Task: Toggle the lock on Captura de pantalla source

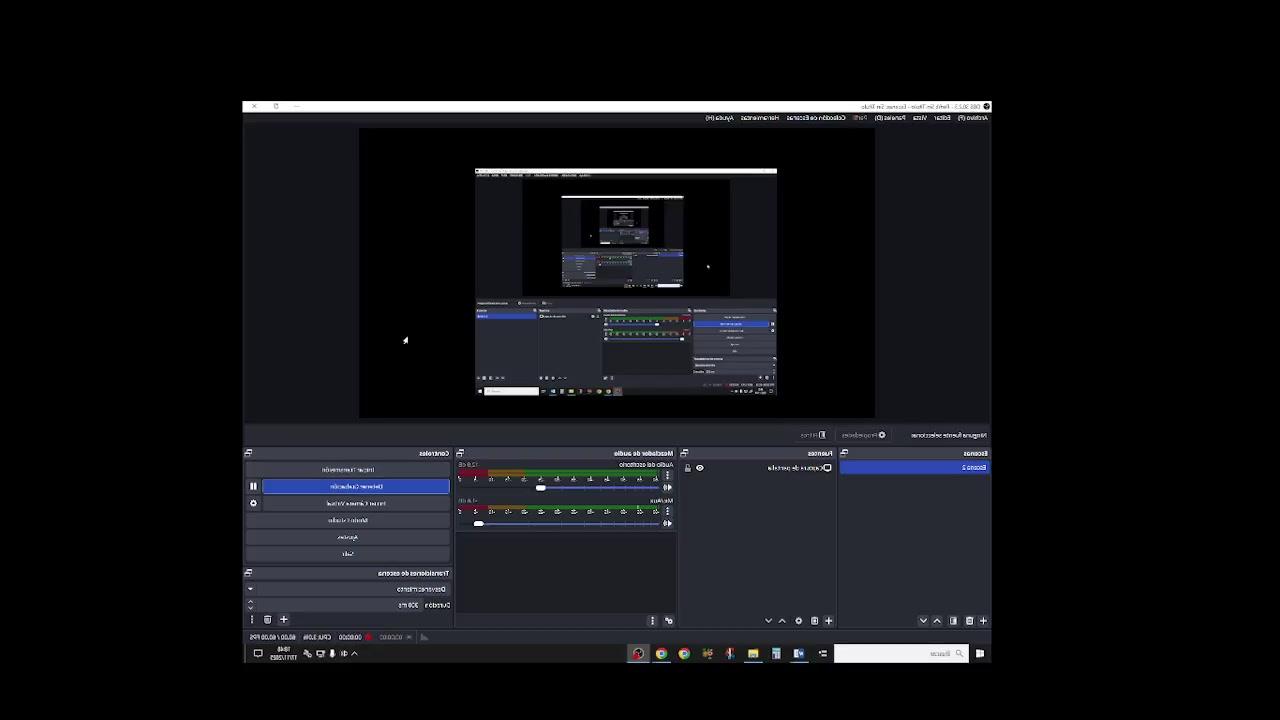Action: pyautogui.click(x=687, y=468)
